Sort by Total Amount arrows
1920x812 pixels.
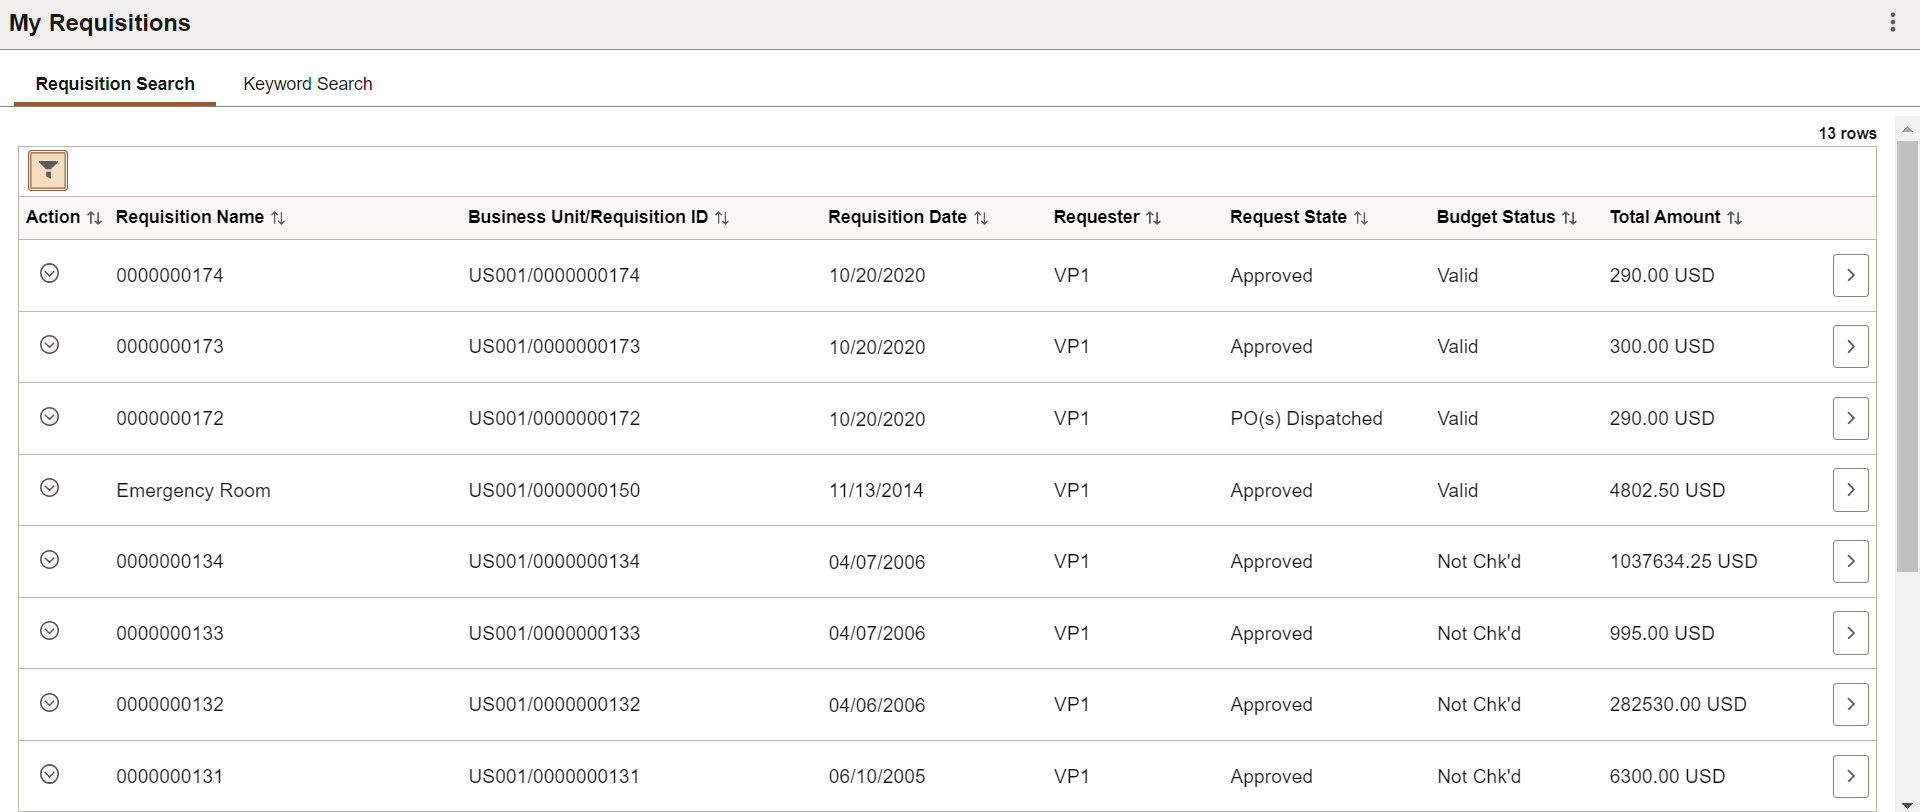click(1735, 218)
